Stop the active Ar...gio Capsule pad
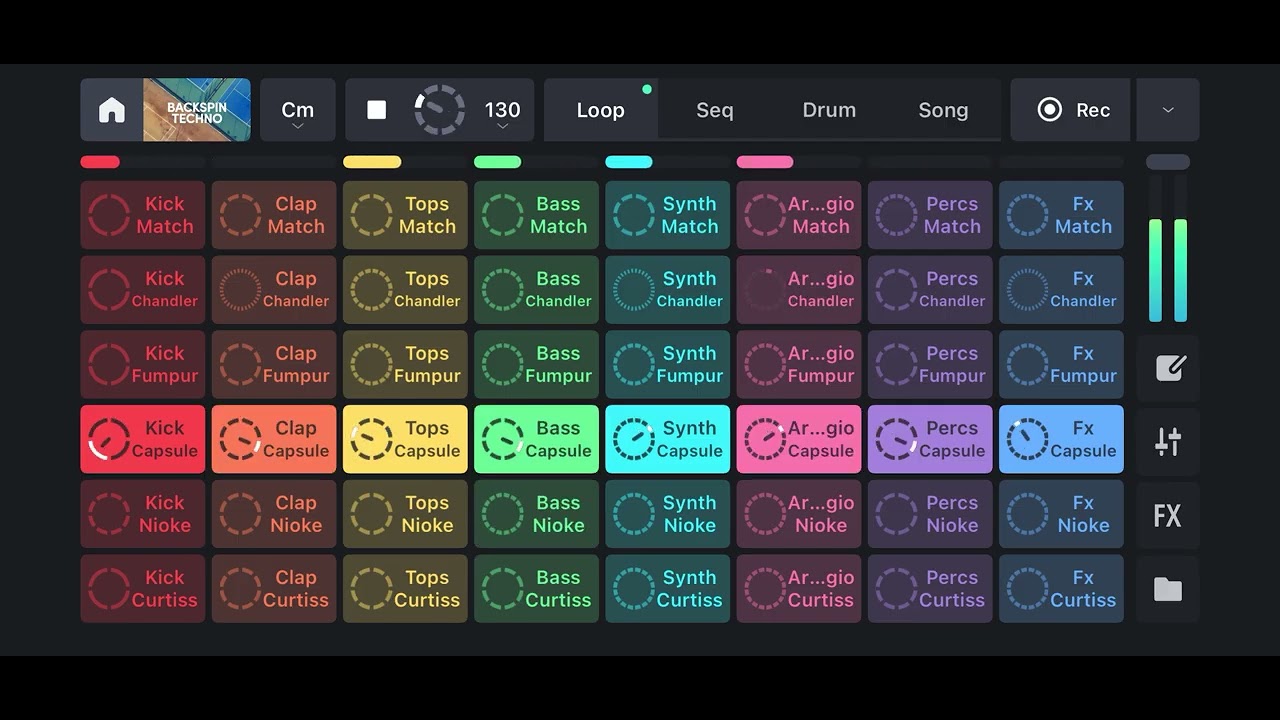Viewport: 1280px width, 720px height. click(x=799, y=439)
